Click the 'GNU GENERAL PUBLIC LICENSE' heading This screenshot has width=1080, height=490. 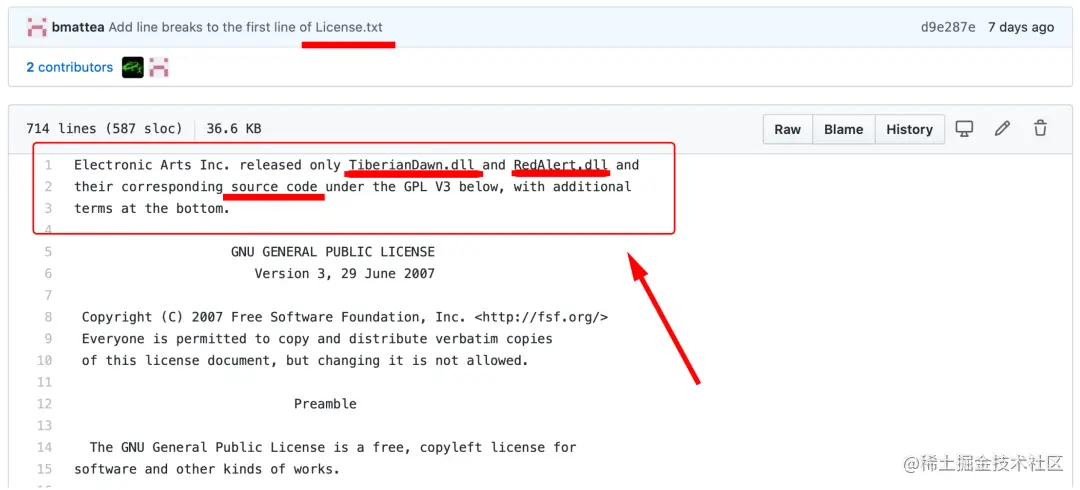coord(333,252)
